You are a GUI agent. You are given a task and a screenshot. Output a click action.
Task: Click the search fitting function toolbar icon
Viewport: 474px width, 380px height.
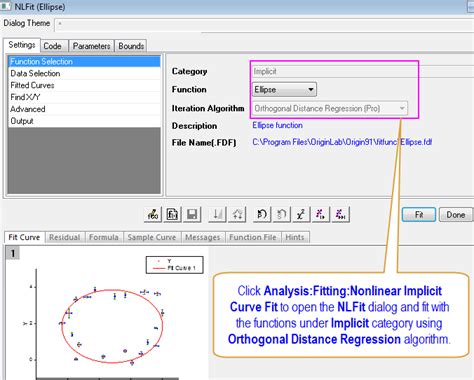coord(153,214)
